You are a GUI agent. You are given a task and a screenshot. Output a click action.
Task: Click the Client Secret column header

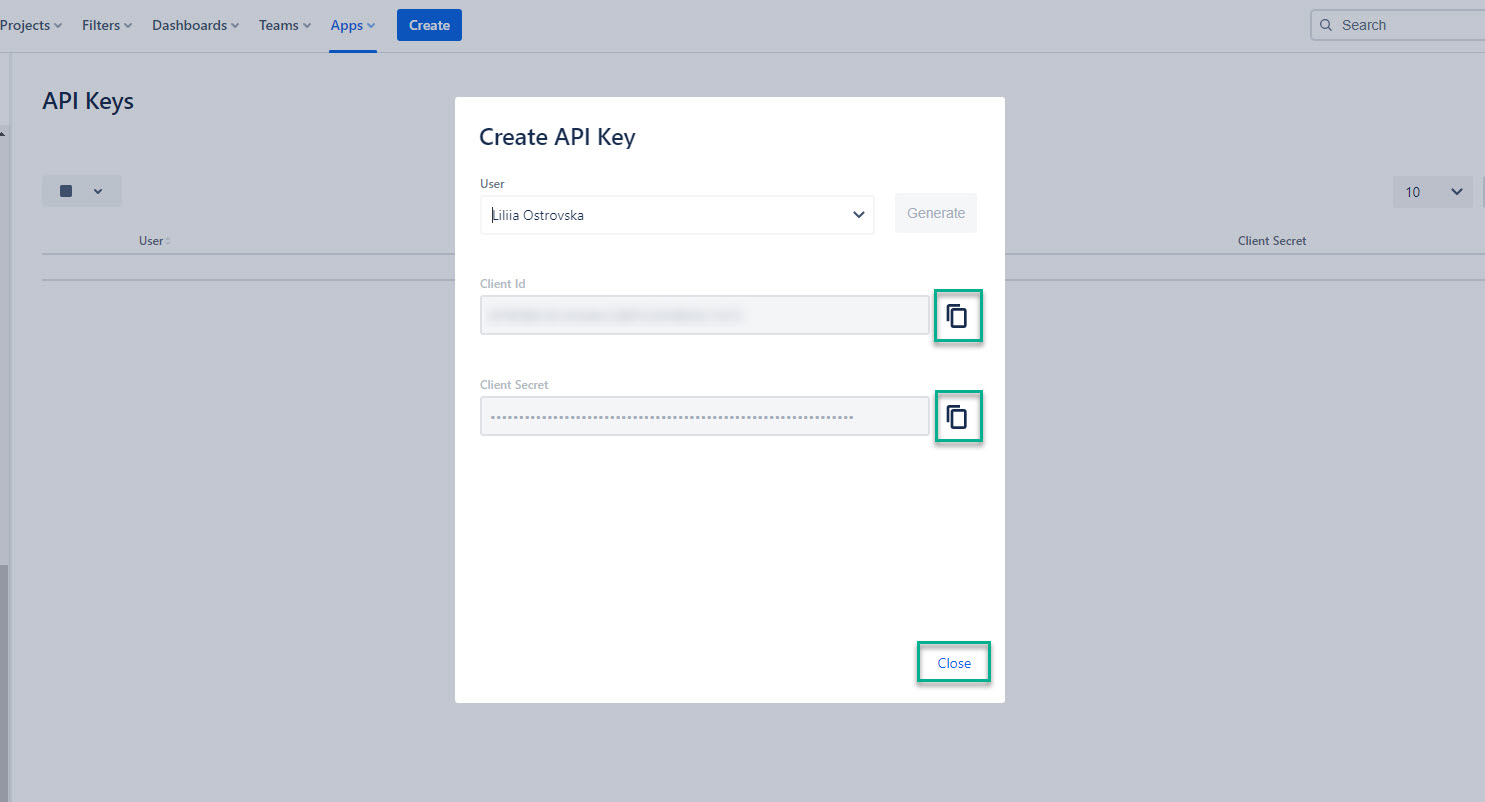tap(1271, 241)
